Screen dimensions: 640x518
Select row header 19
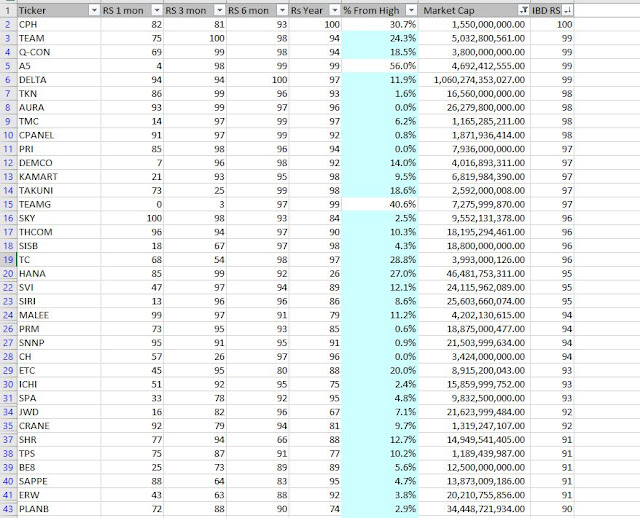coord(8,260)
